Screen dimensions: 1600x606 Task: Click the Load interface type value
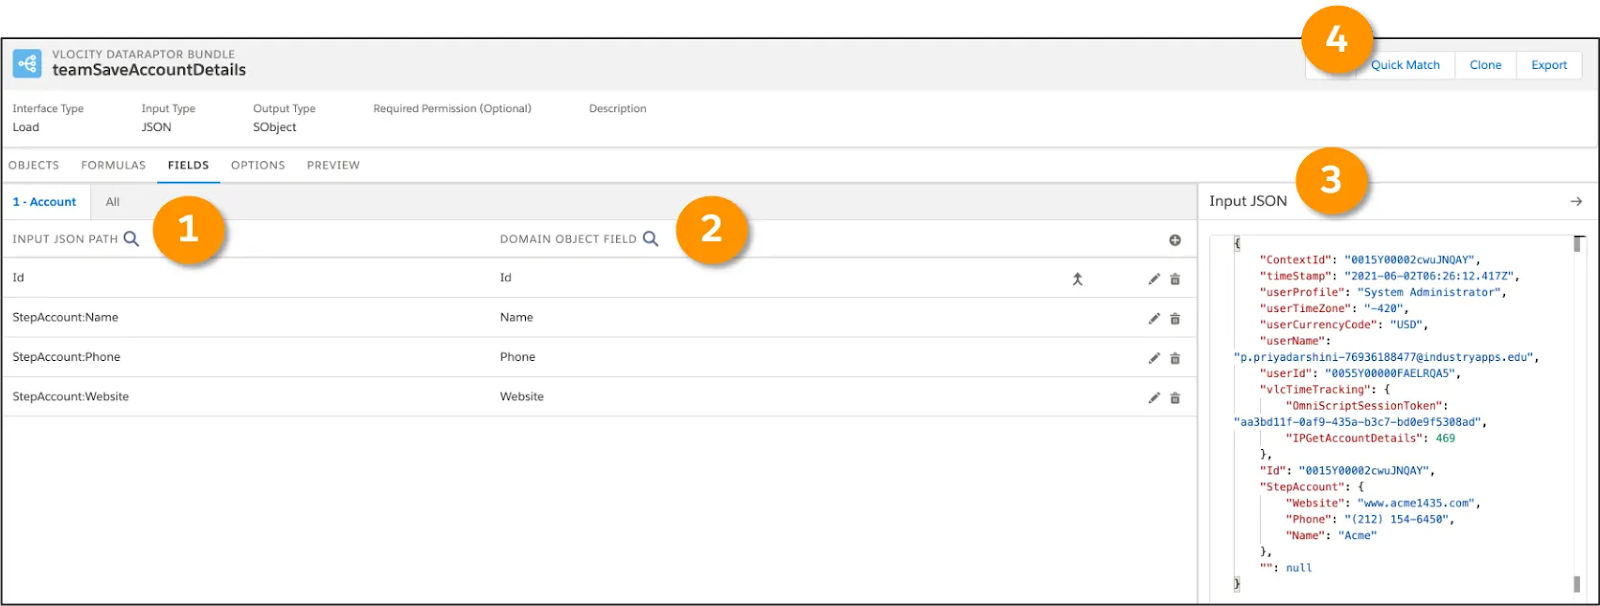tap(26, 127)
